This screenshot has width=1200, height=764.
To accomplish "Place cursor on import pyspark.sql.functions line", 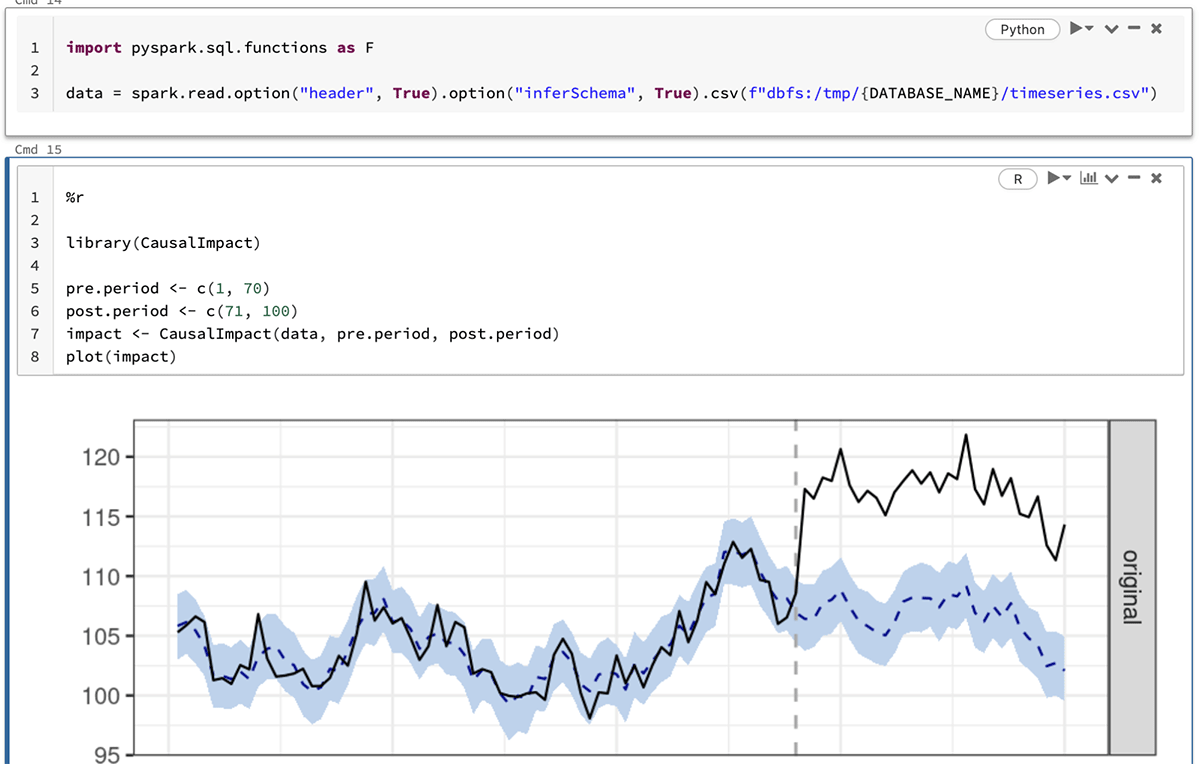I will point(220,47).
